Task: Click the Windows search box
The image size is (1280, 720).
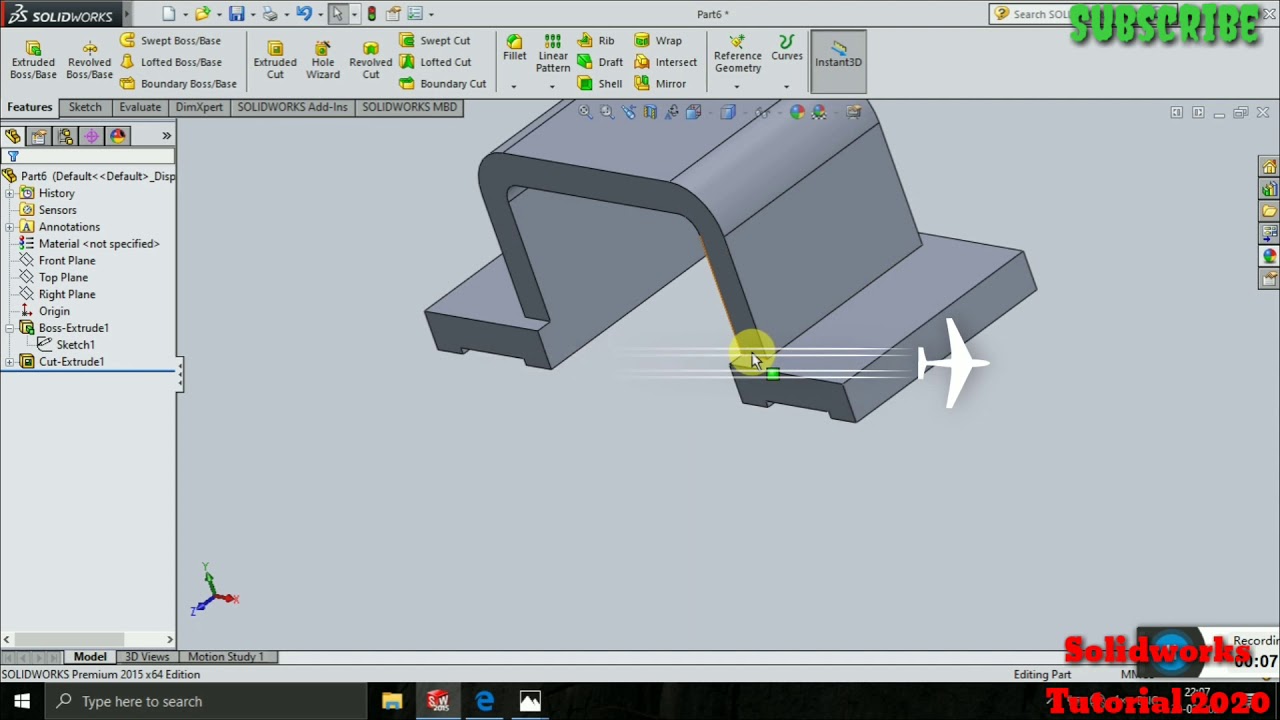Action: [x=207, y=701]
